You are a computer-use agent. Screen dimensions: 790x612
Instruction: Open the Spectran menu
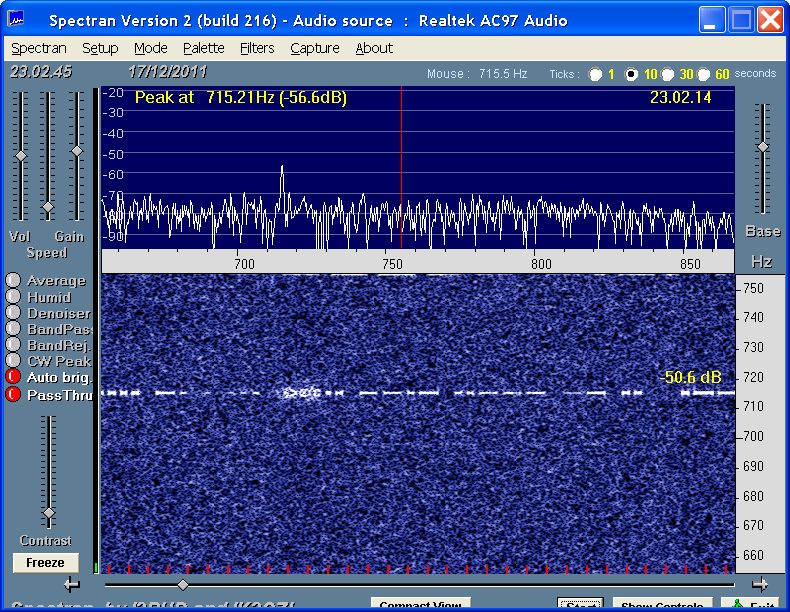(x=39, y=48)
